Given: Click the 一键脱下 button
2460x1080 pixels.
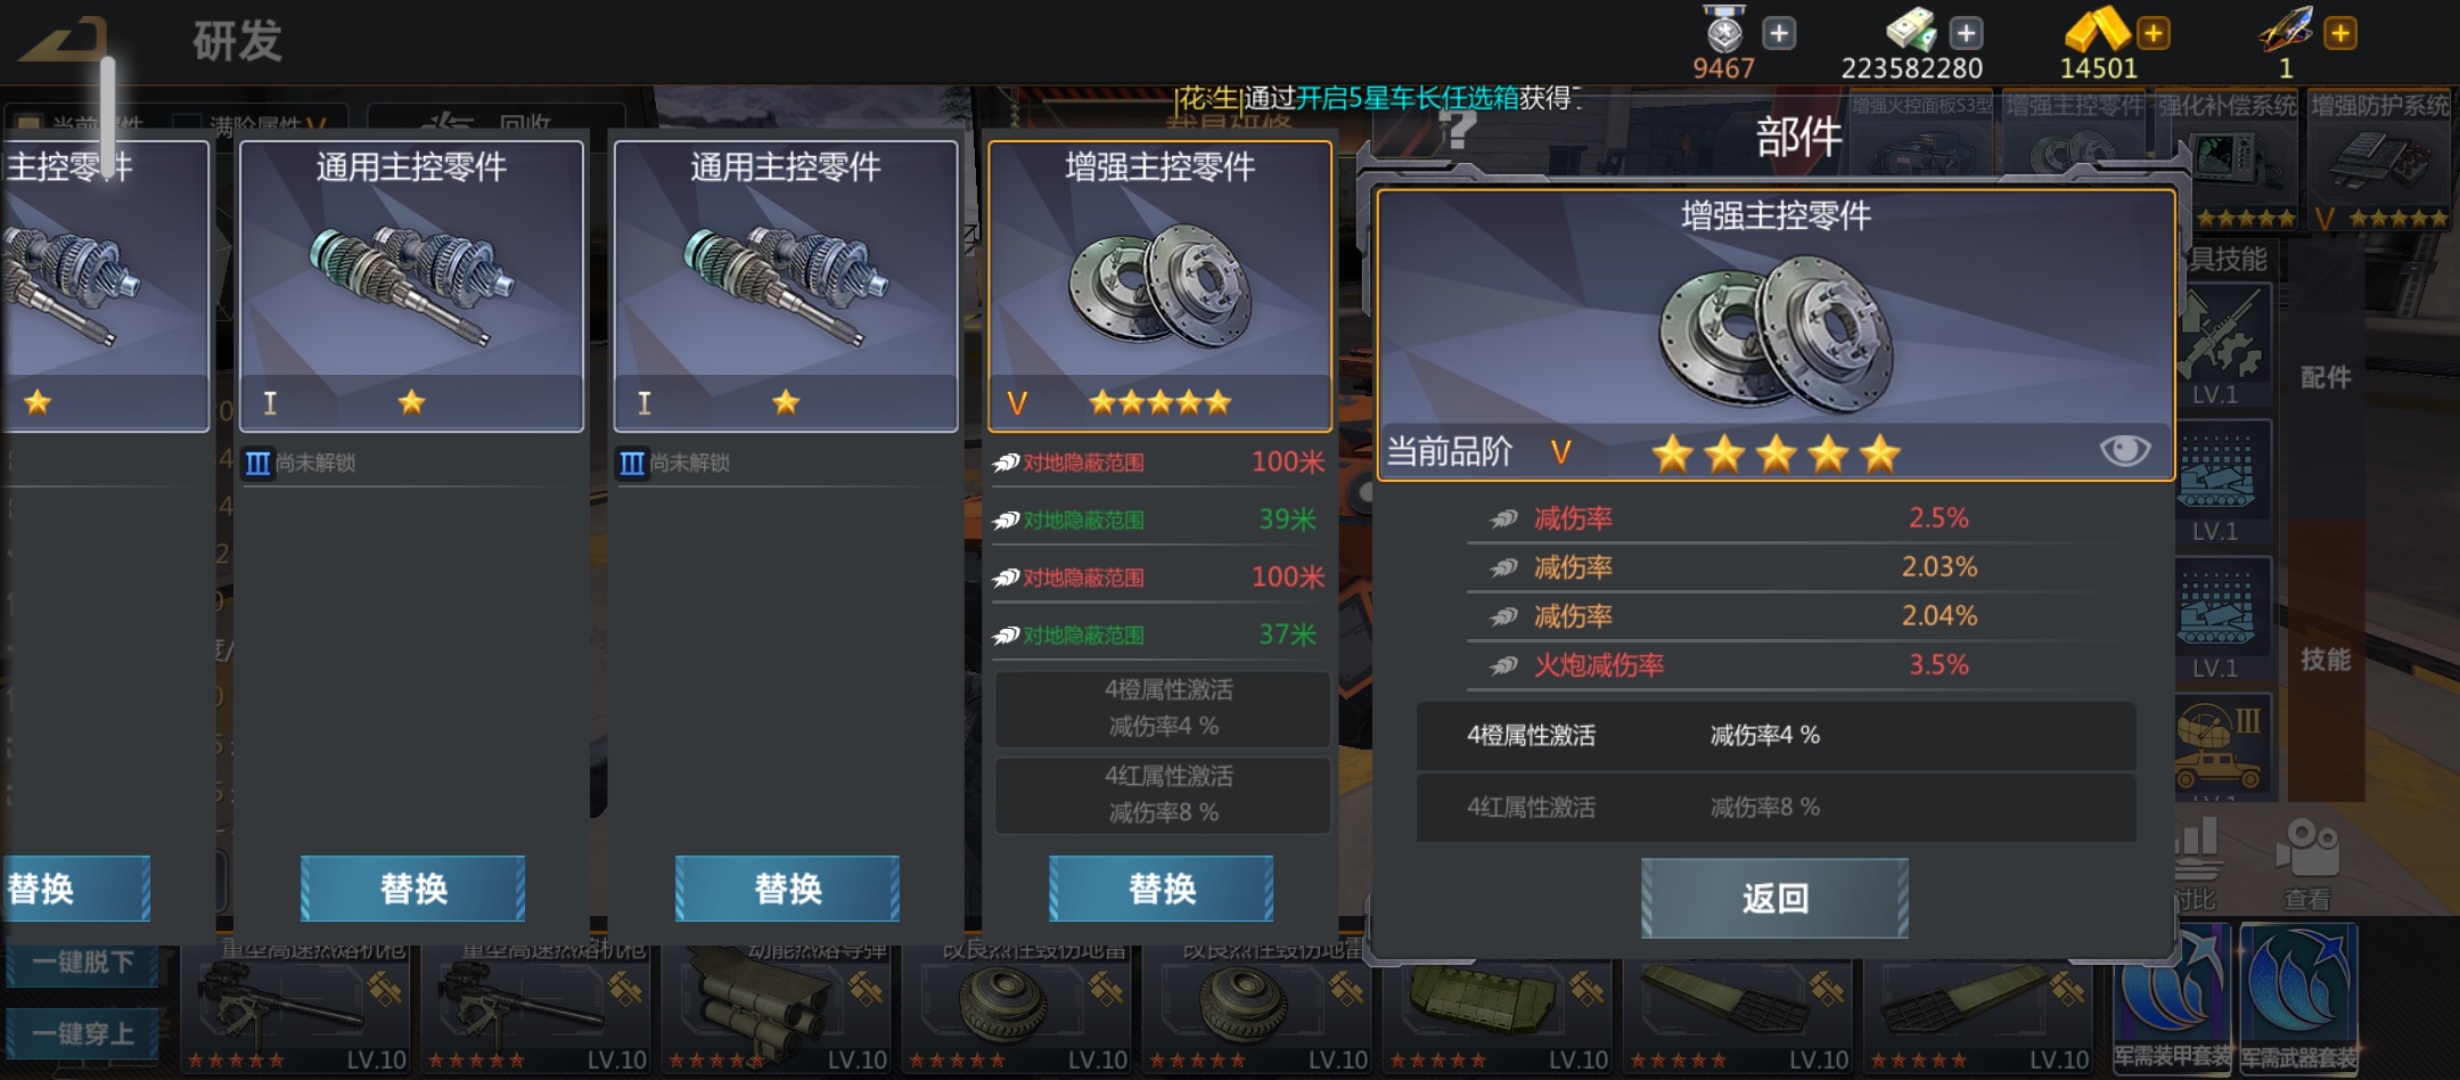Looking at the screenshot, I should tap(83, 962).
